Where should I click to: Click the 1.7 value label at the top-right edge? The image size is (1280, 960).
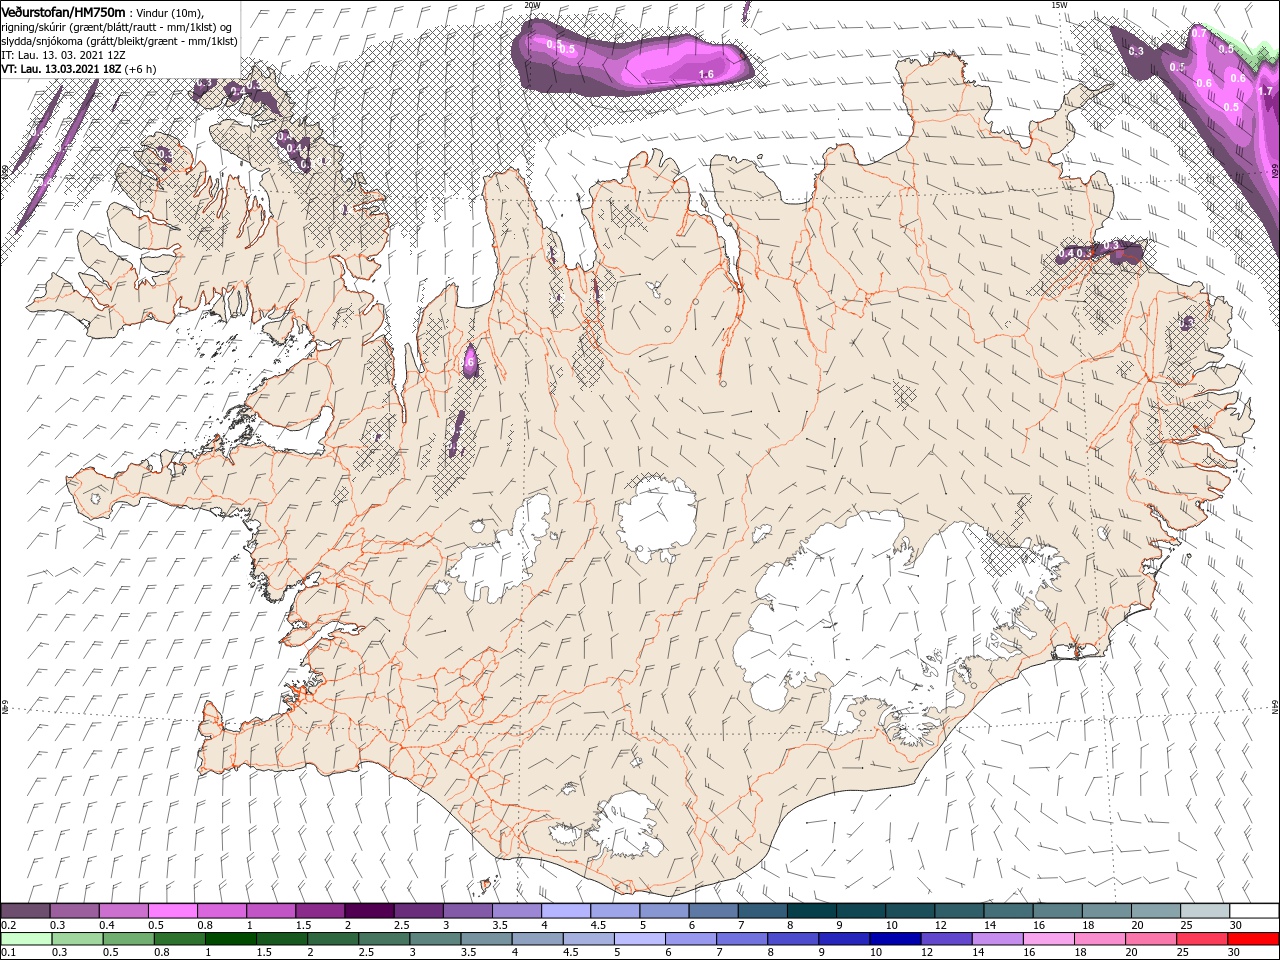[1265, 90]
